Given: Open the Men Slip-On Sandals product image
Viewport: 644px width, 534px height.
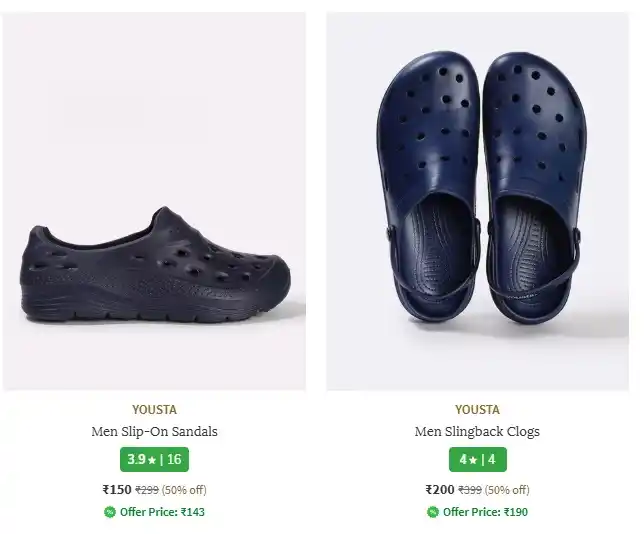Looking at the screenshot, I should point(154,202).
